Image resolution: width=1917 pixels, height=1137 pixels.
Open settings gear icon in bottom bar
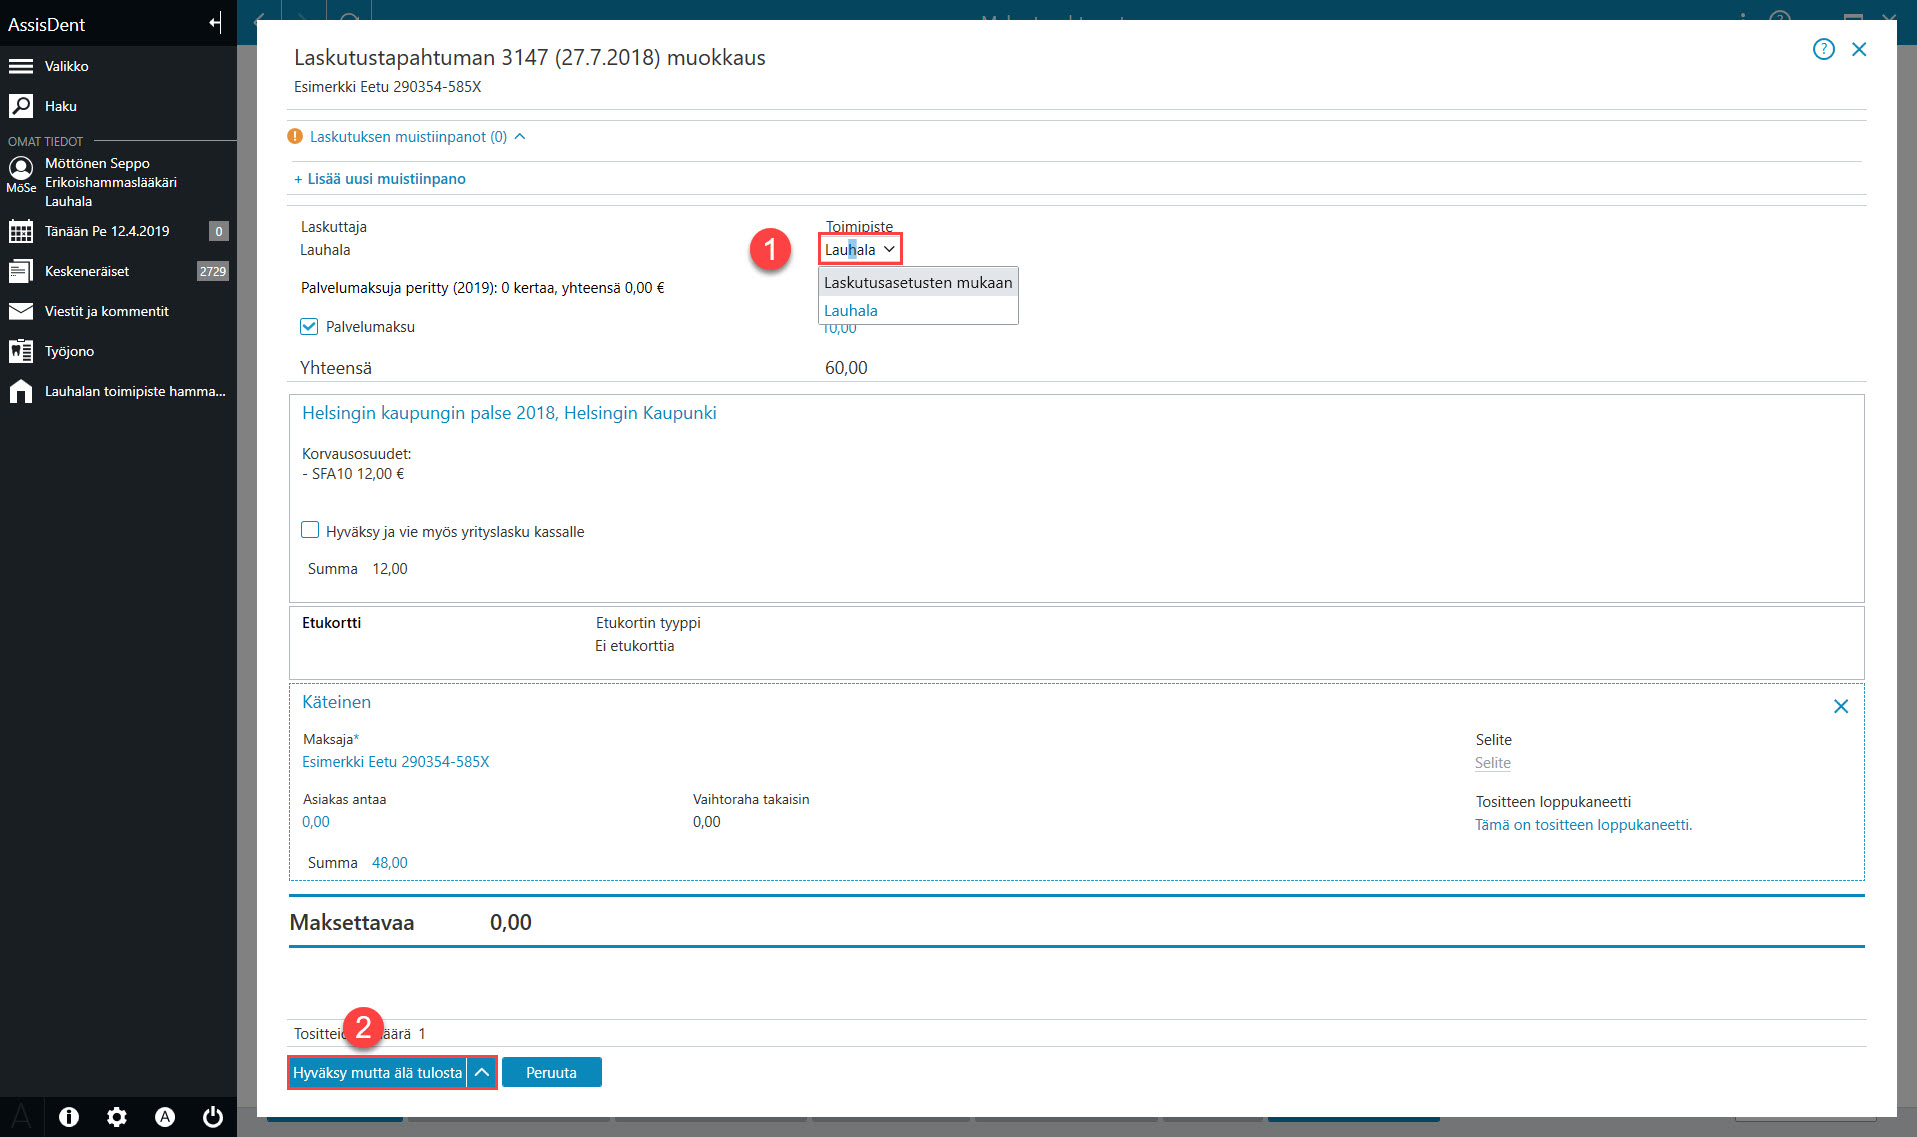(x=117, y=1117)
